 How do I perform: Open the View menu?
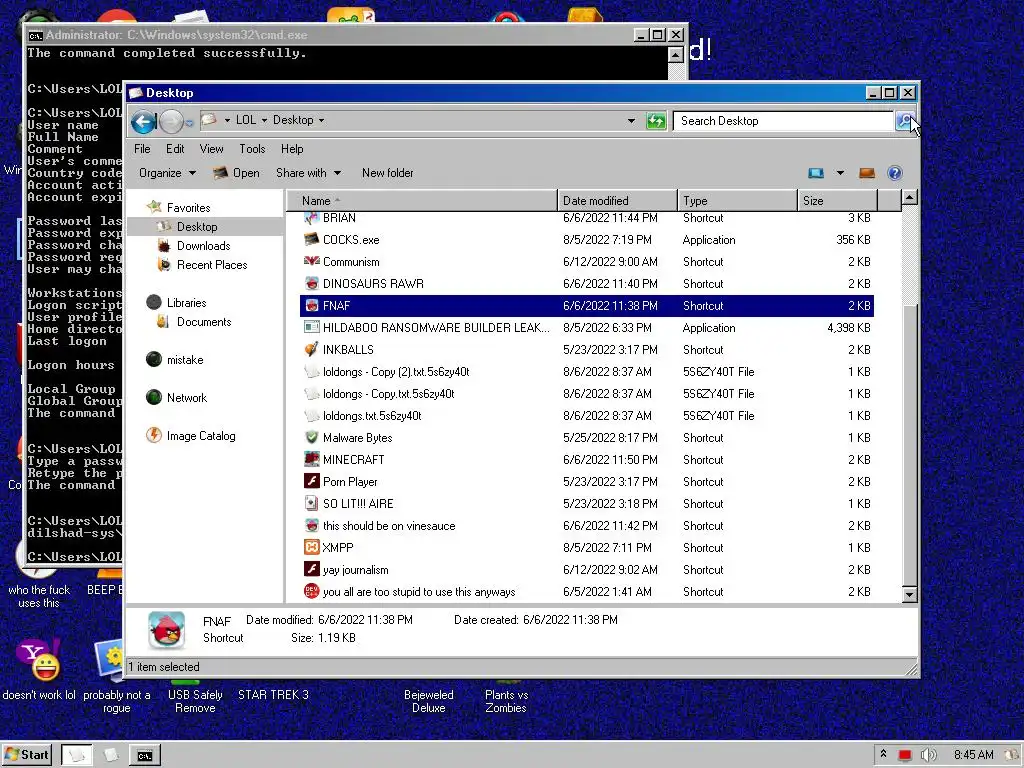(x=211, y=149)
